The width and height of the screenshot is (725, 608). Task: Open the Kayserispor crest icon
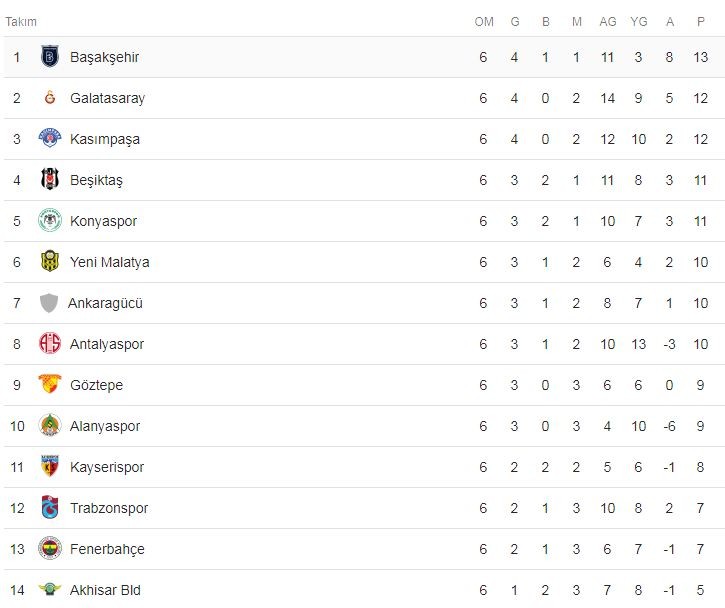pos(49,467)
